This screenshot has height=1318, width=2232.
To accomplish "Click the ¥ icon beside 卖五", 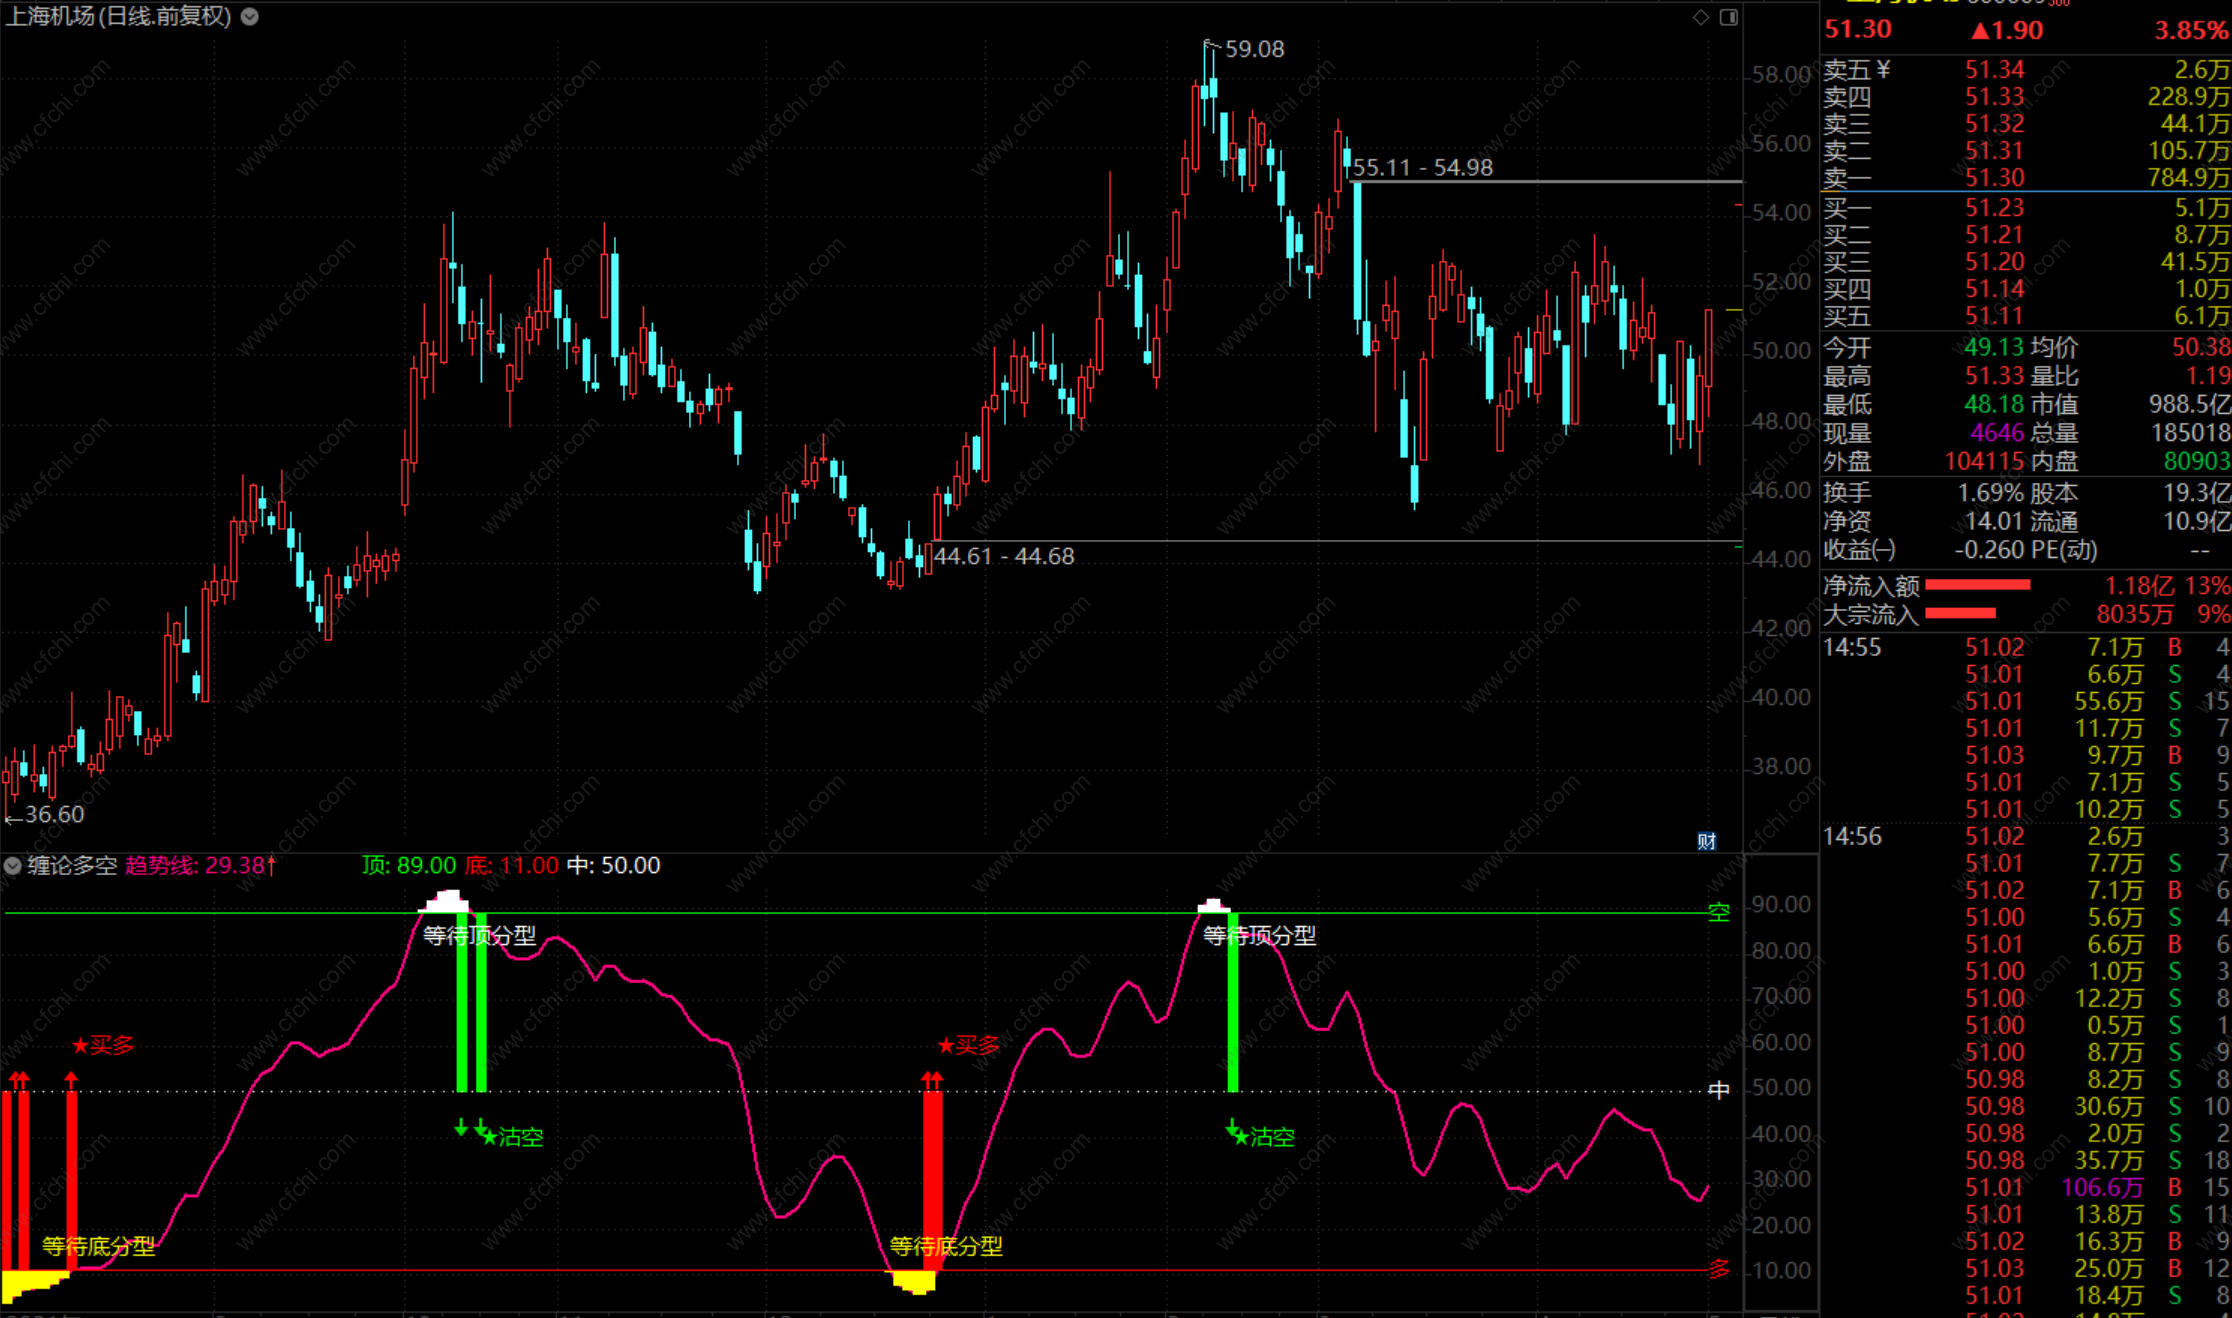I will click(x=1884, y=69).
